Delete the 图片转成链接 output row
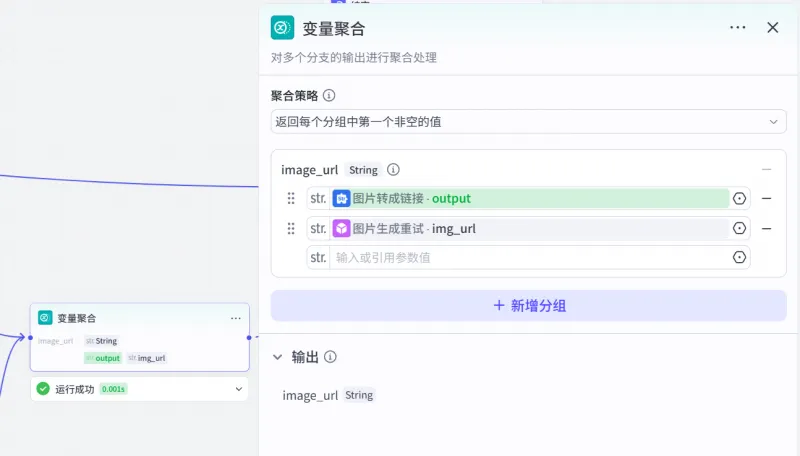The image size is (800, 456). 766,199
